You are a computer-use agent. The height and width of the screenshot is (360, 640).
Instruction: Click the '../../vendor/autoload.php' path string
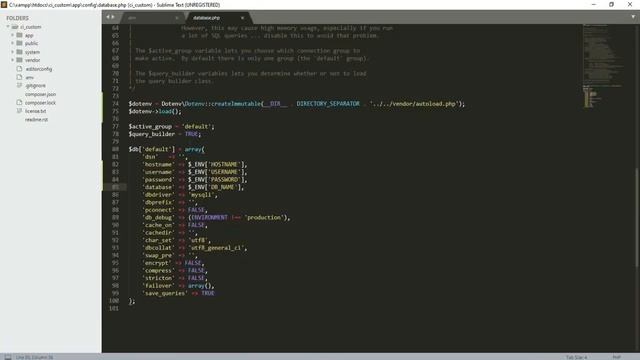(414, 104)
